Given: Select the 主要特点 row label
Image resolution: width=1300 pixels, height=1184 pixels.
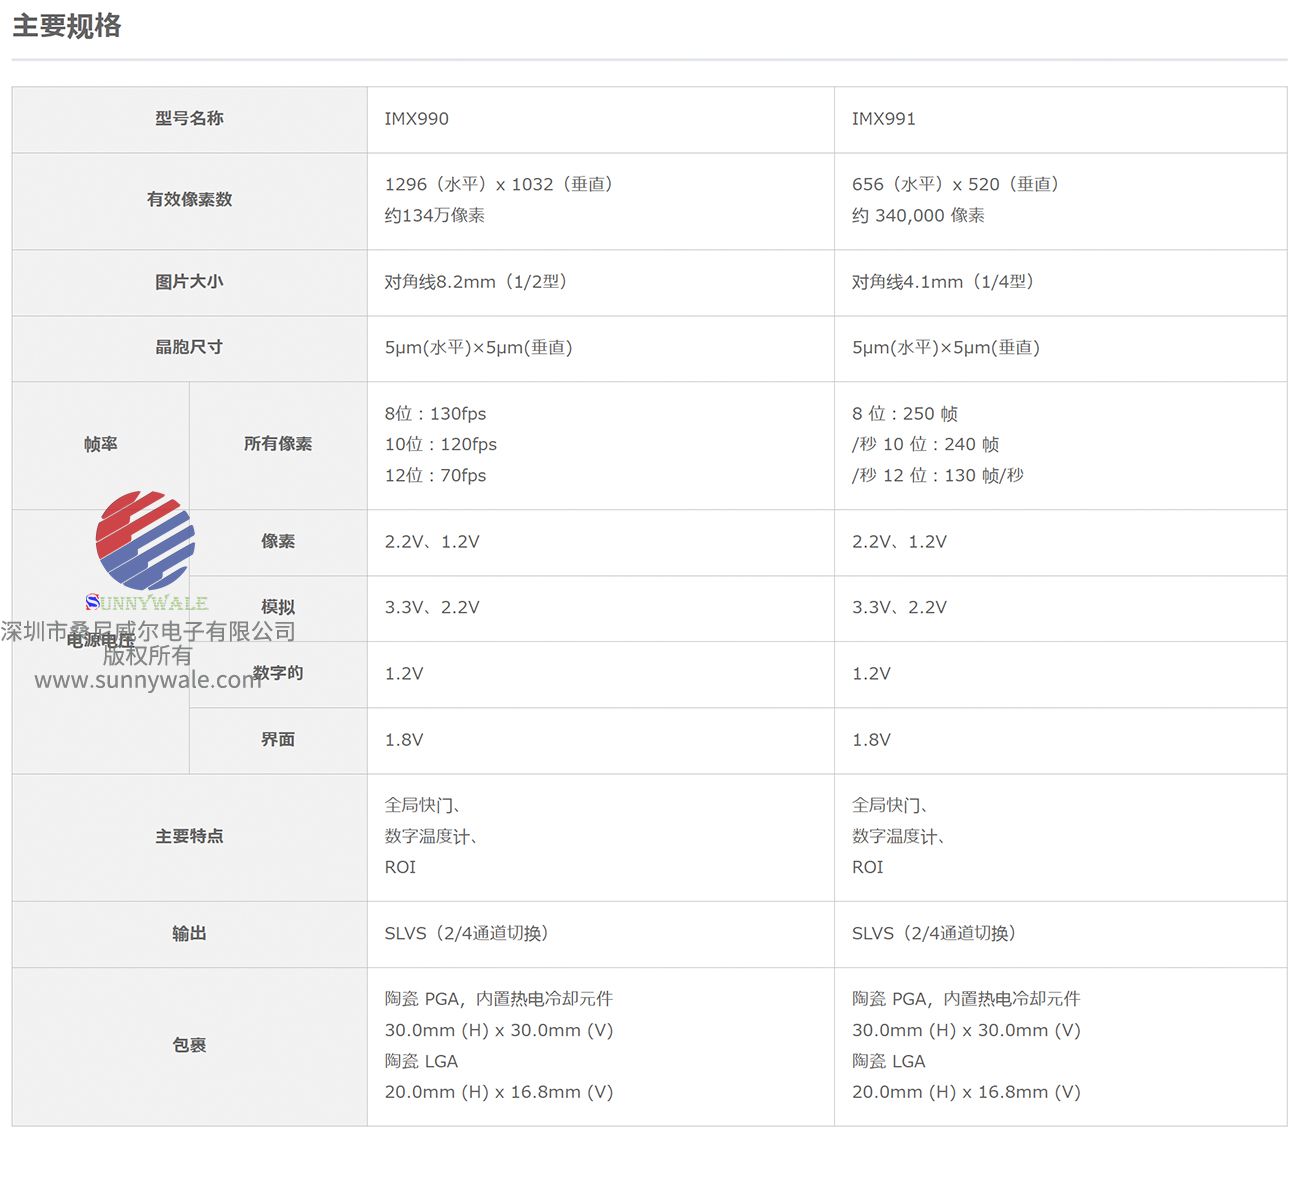Looking at the screenshot, I should tap(189, 837).
